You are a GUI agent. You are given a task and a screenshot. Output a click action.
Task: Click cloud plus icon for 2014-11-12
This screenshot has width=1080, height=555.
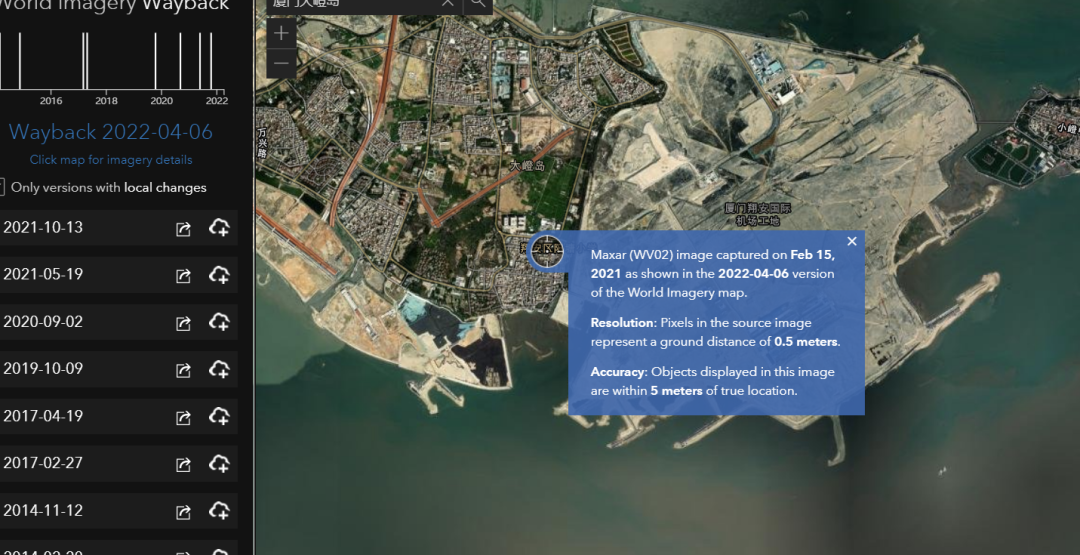[x=219, y=511]
